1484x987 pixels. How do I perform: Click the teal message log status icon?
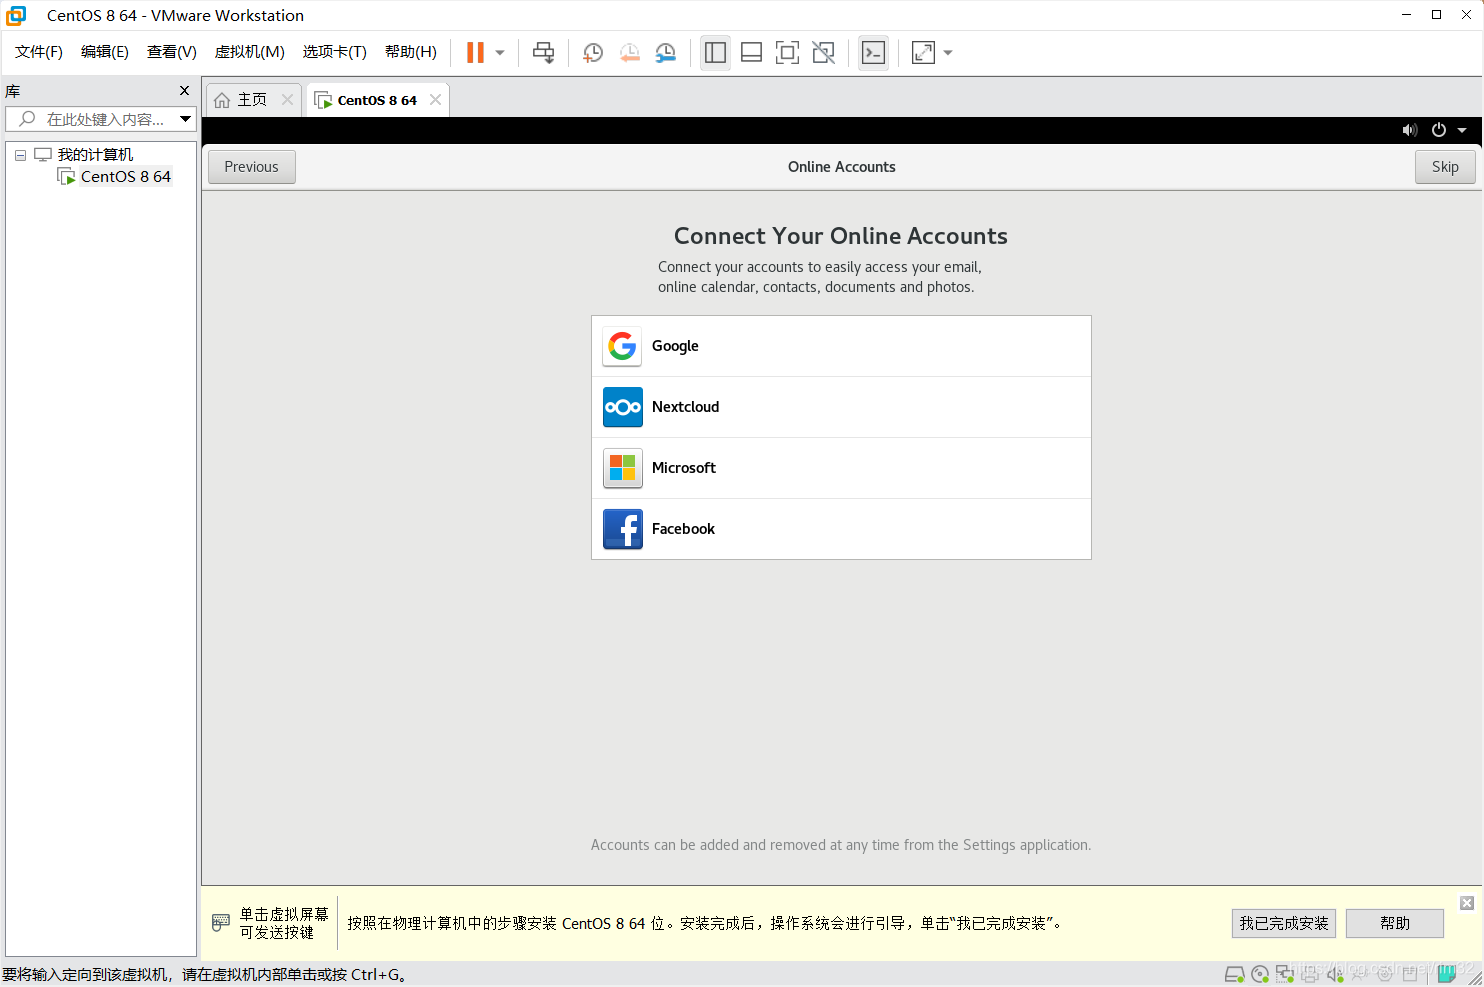pos(1446,974)
